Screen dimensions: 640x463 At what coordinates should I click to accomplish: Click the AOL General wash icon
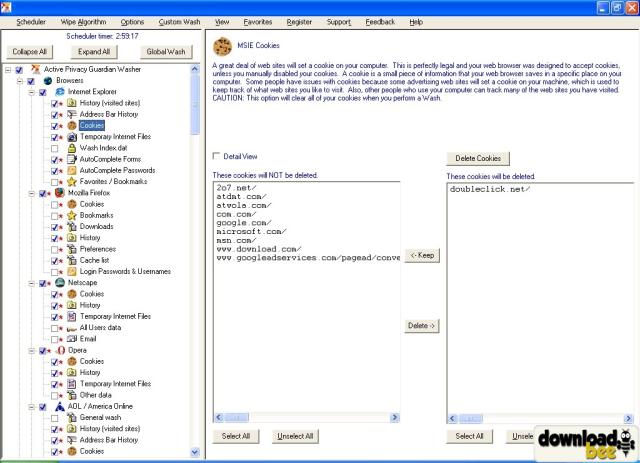tap(72, 418)
